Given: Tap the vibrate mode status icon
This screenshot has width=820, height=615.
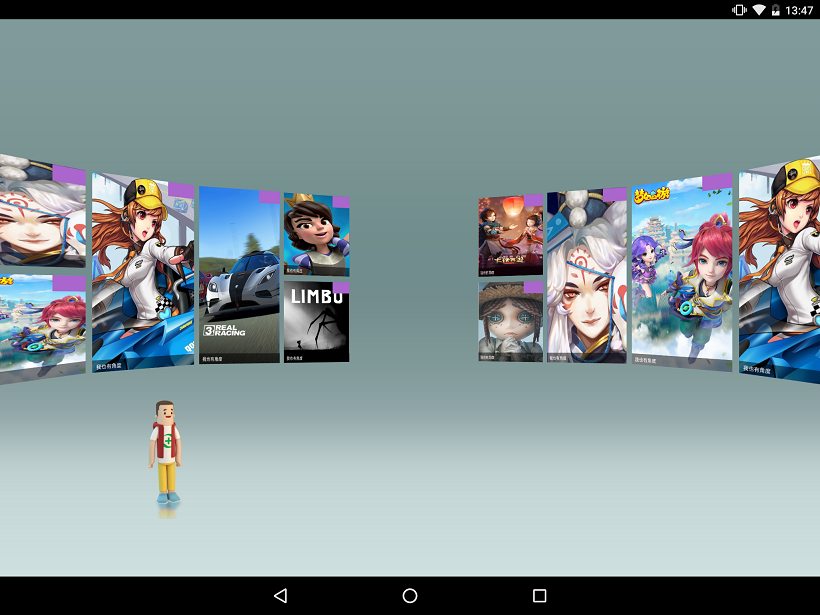Looking at the screenshot, I should coord(739,10).
